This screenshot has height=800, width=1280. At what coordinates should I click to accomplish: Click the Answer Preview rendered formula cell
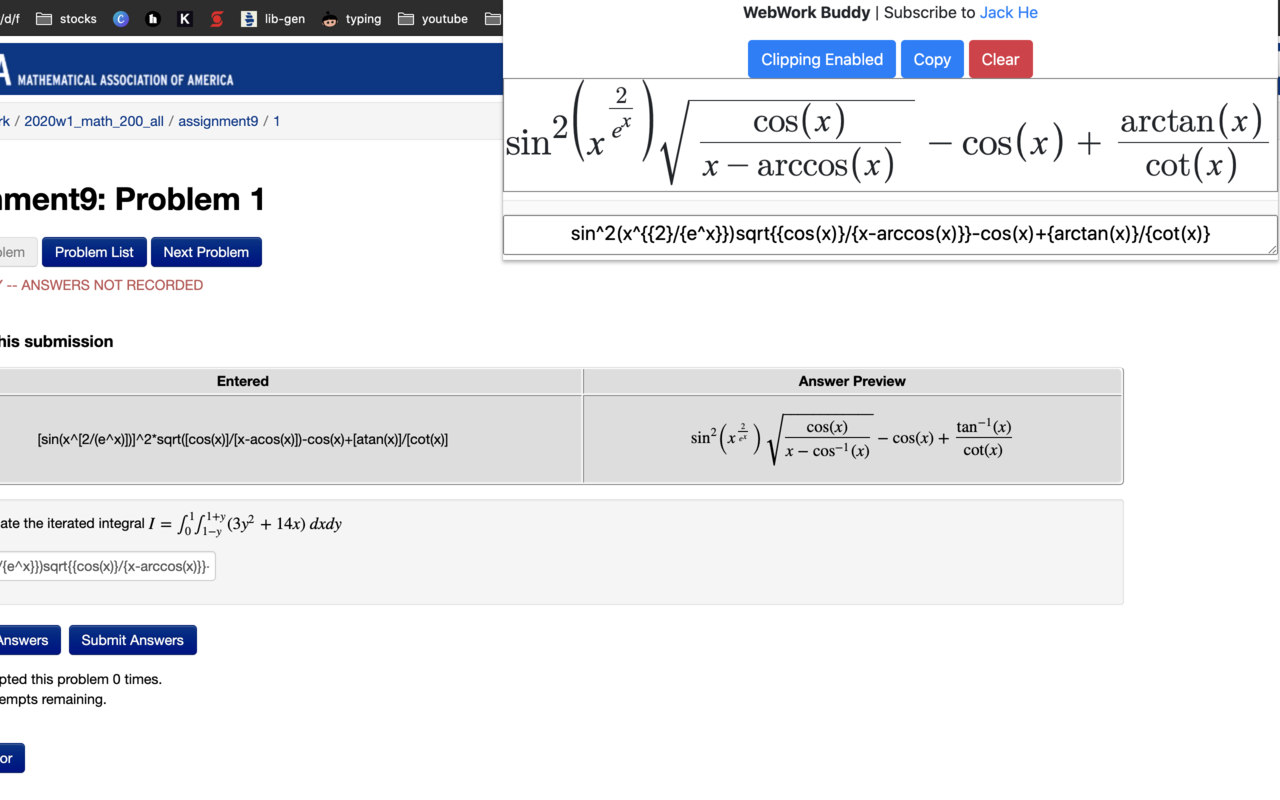(x=852, y=439)
